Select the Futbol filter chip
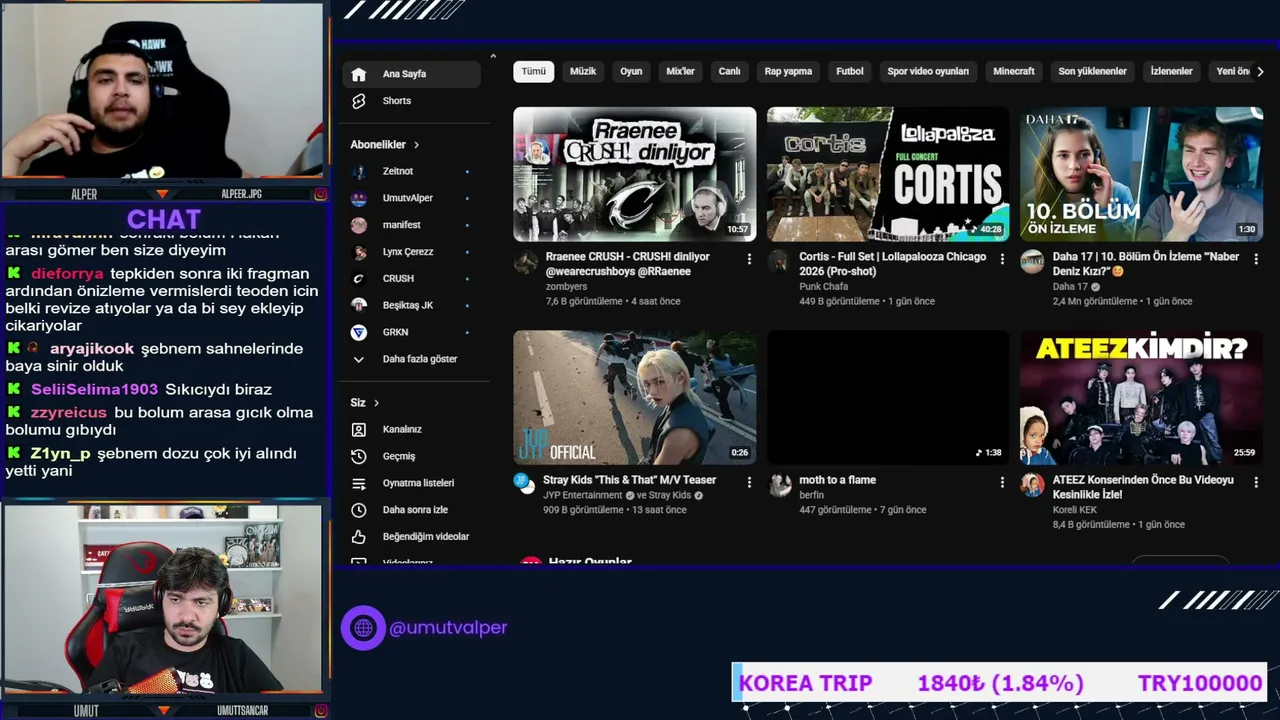 click(850, 72)
